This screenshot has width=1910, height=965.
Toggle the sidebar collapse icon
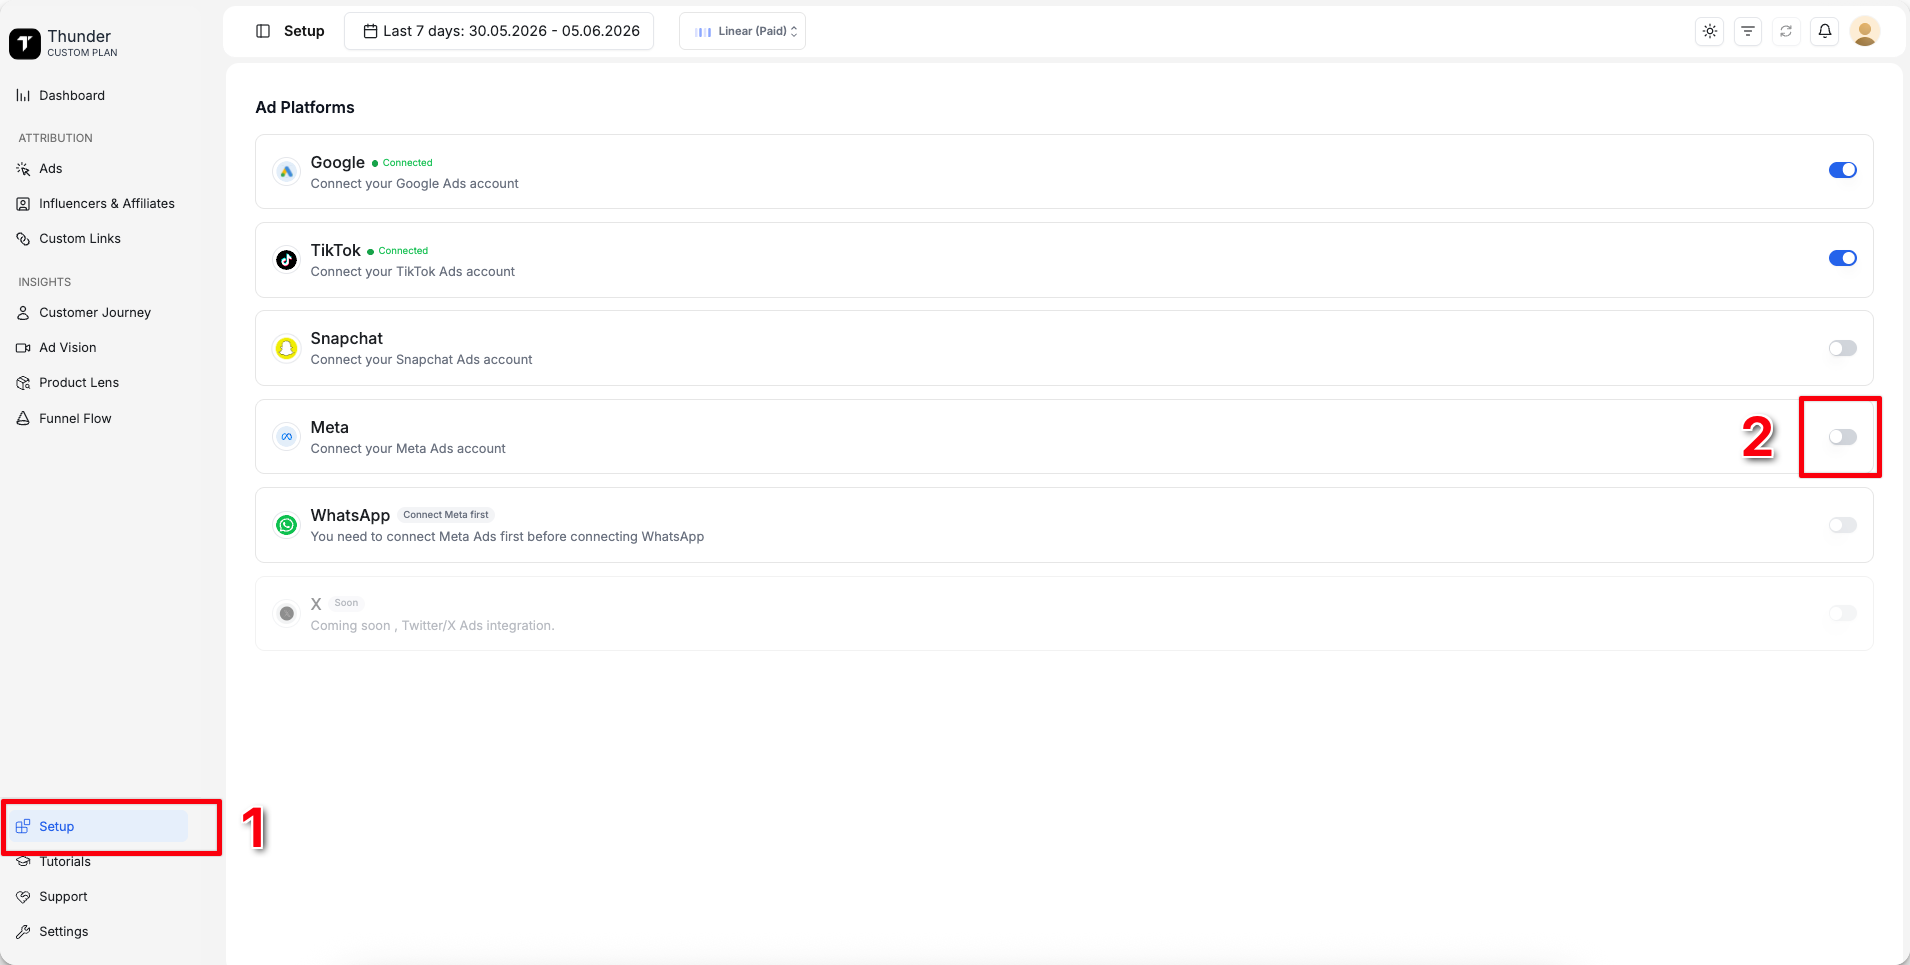pos(263,31)
